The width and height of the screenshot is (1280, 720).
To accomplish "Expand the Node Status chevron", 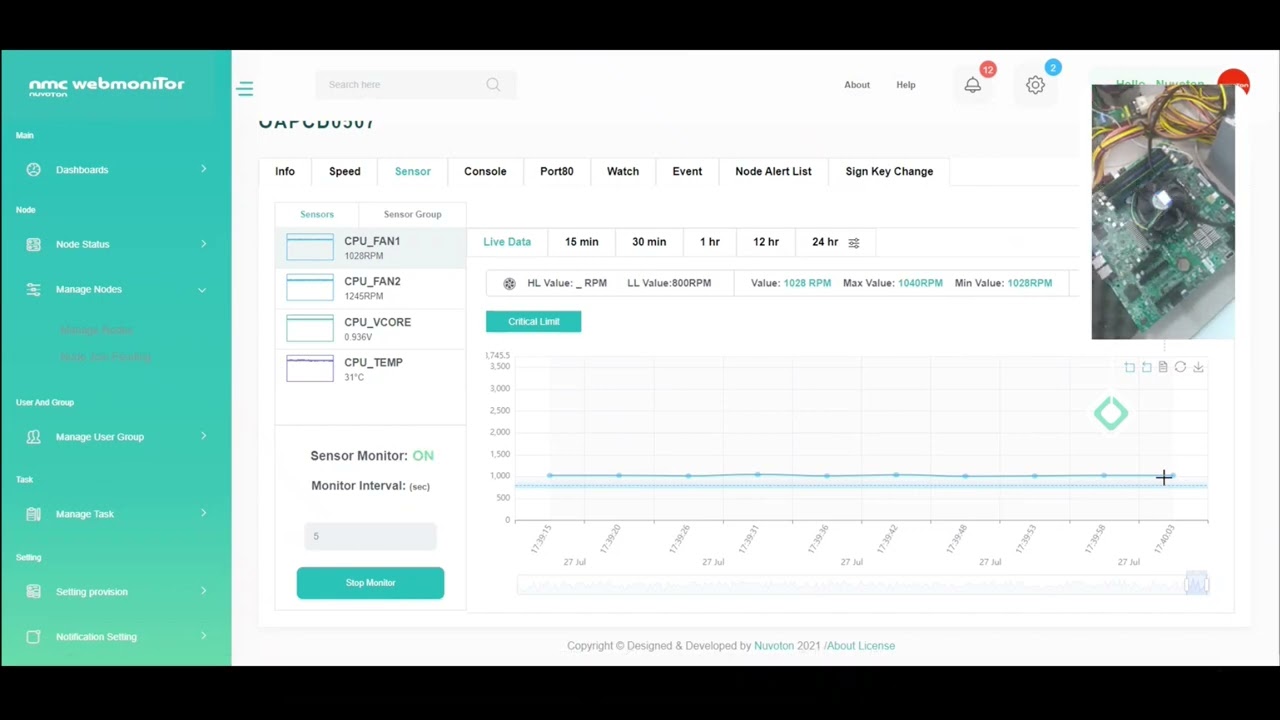I will tap(203, 244).
